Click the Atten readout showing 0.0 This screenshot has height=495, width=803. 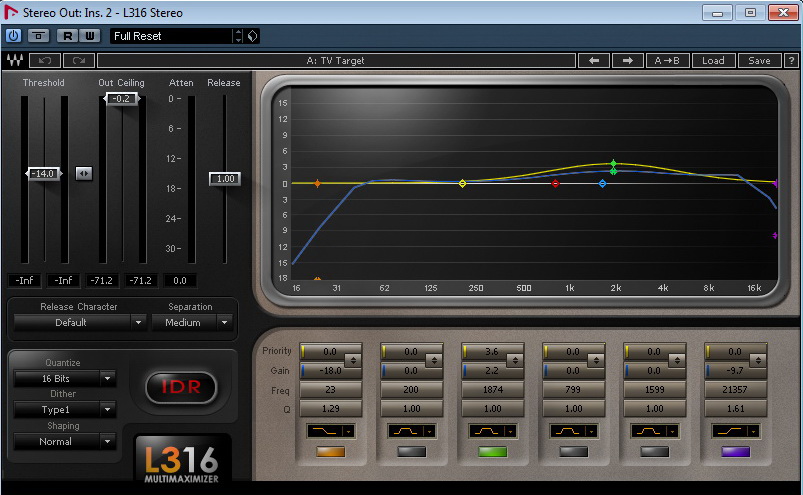point(180,281)
